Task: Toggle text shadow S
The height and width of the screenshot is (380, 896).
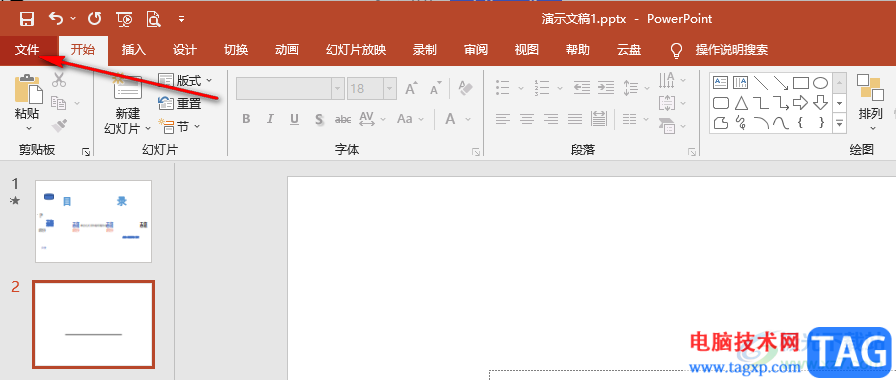Action: (319, 119)
